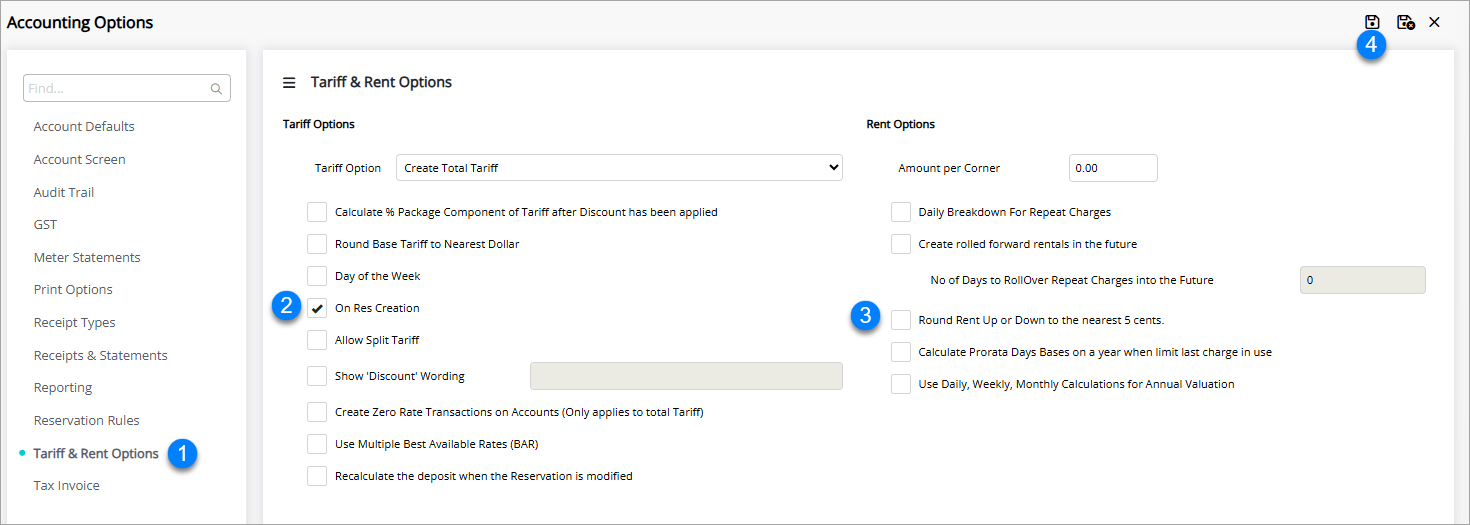Enable Round Rent Up or Down checkbox
This screenshot has width=1470, height=525.
click(901, 320)
